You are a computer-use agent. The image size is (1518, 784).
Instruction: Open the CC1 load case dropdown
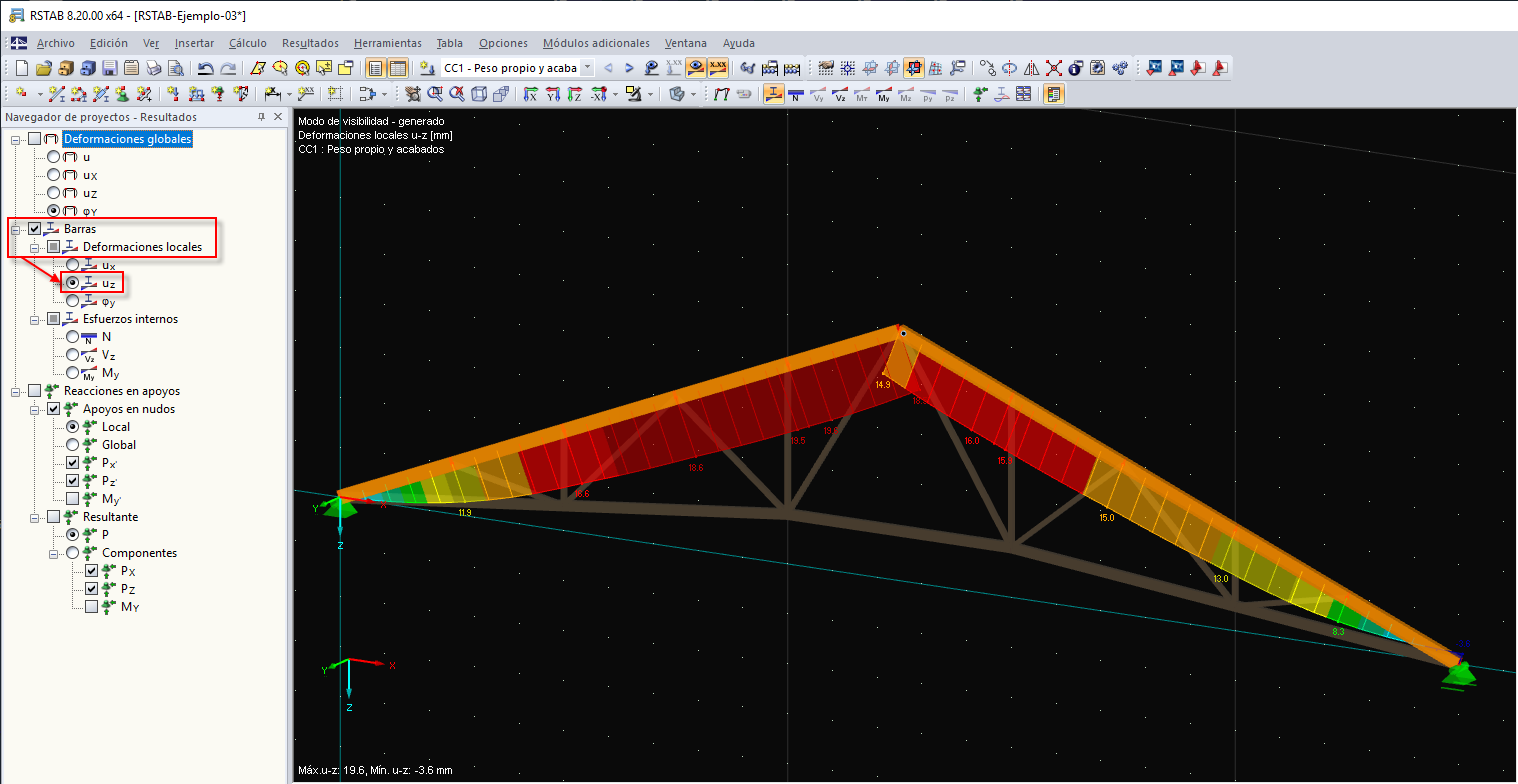point(587,68)
